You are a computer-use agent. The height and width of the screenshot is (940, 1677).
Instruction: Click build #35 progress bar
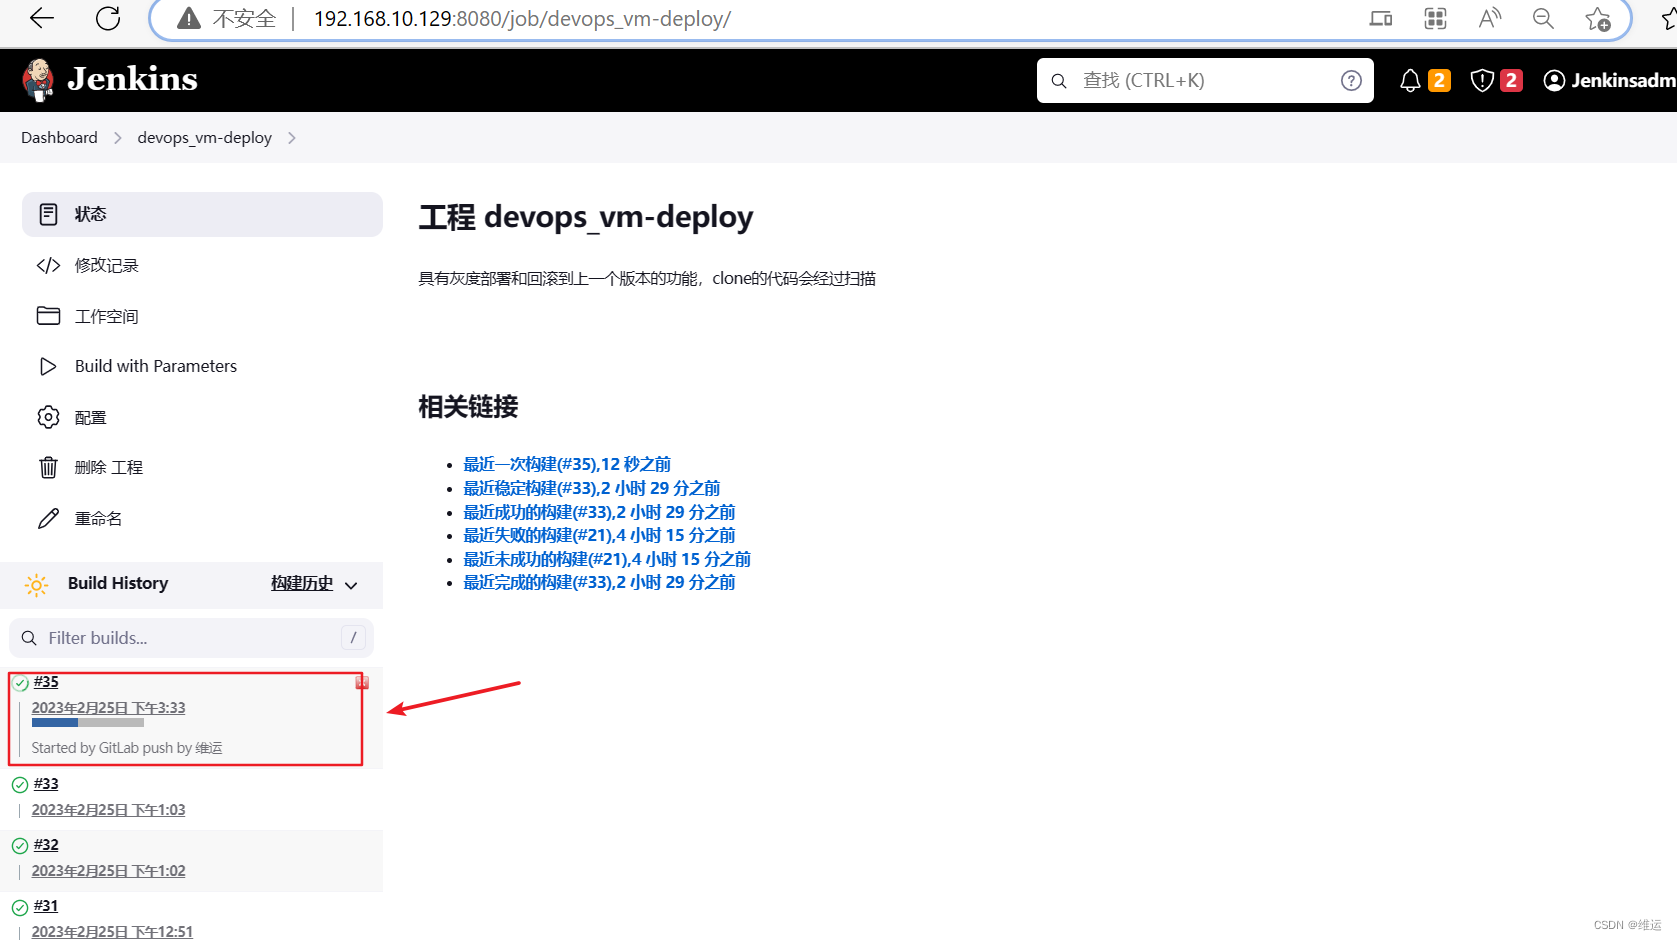(88, 722)
